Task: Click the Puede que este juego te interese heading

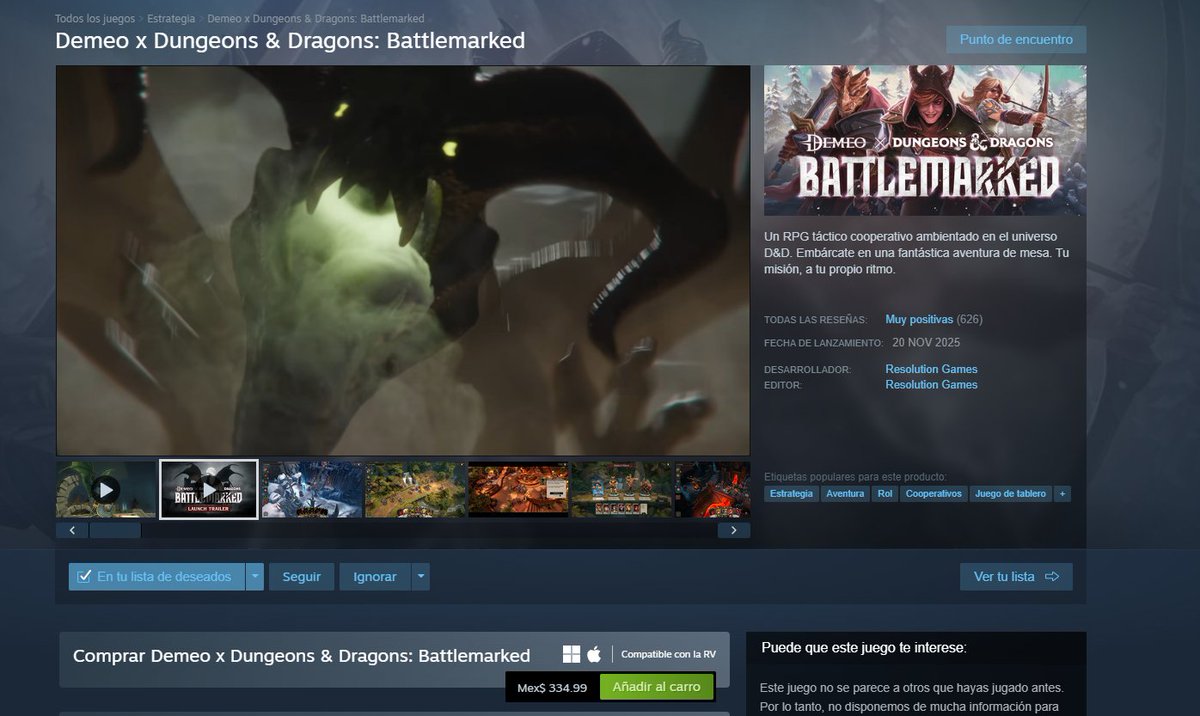Action: [864, 648]
